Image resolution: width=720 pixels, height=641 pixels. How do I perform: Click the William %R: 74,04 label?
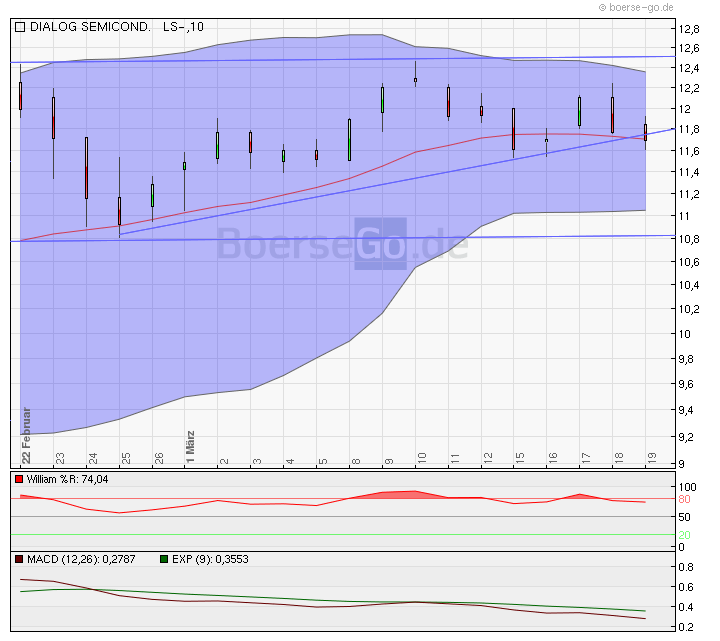click(68, 479)
